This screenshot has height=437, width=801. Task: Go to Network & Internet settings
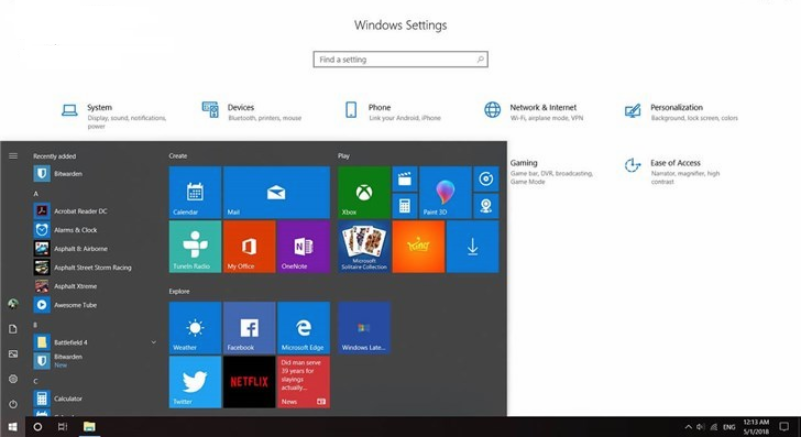pos(542,111)
